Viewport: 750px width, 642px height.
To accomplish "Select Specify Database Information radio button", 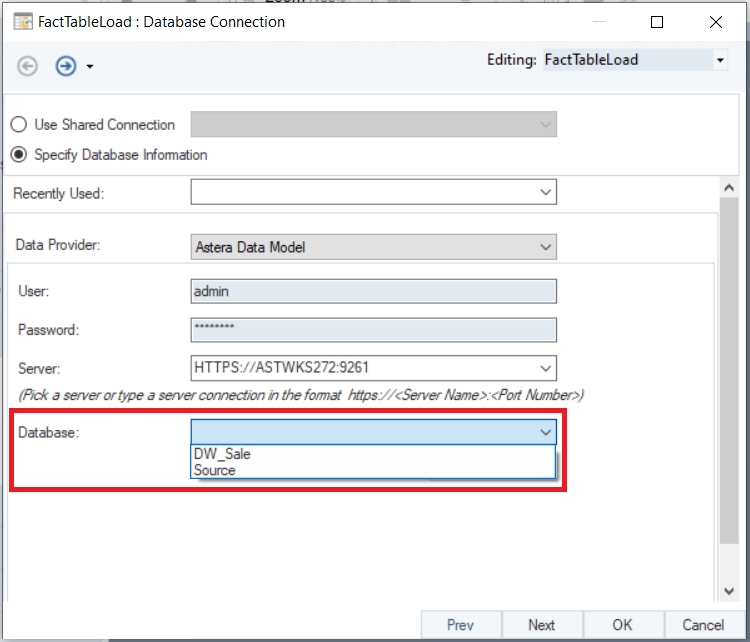I will coord(18,155).
